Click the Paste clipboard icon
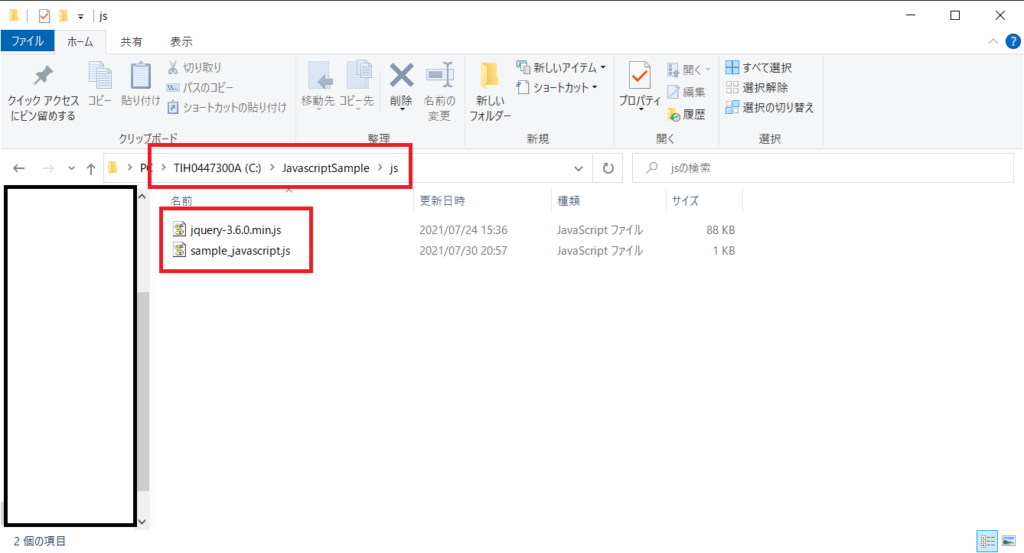 [x=139, y=78]
